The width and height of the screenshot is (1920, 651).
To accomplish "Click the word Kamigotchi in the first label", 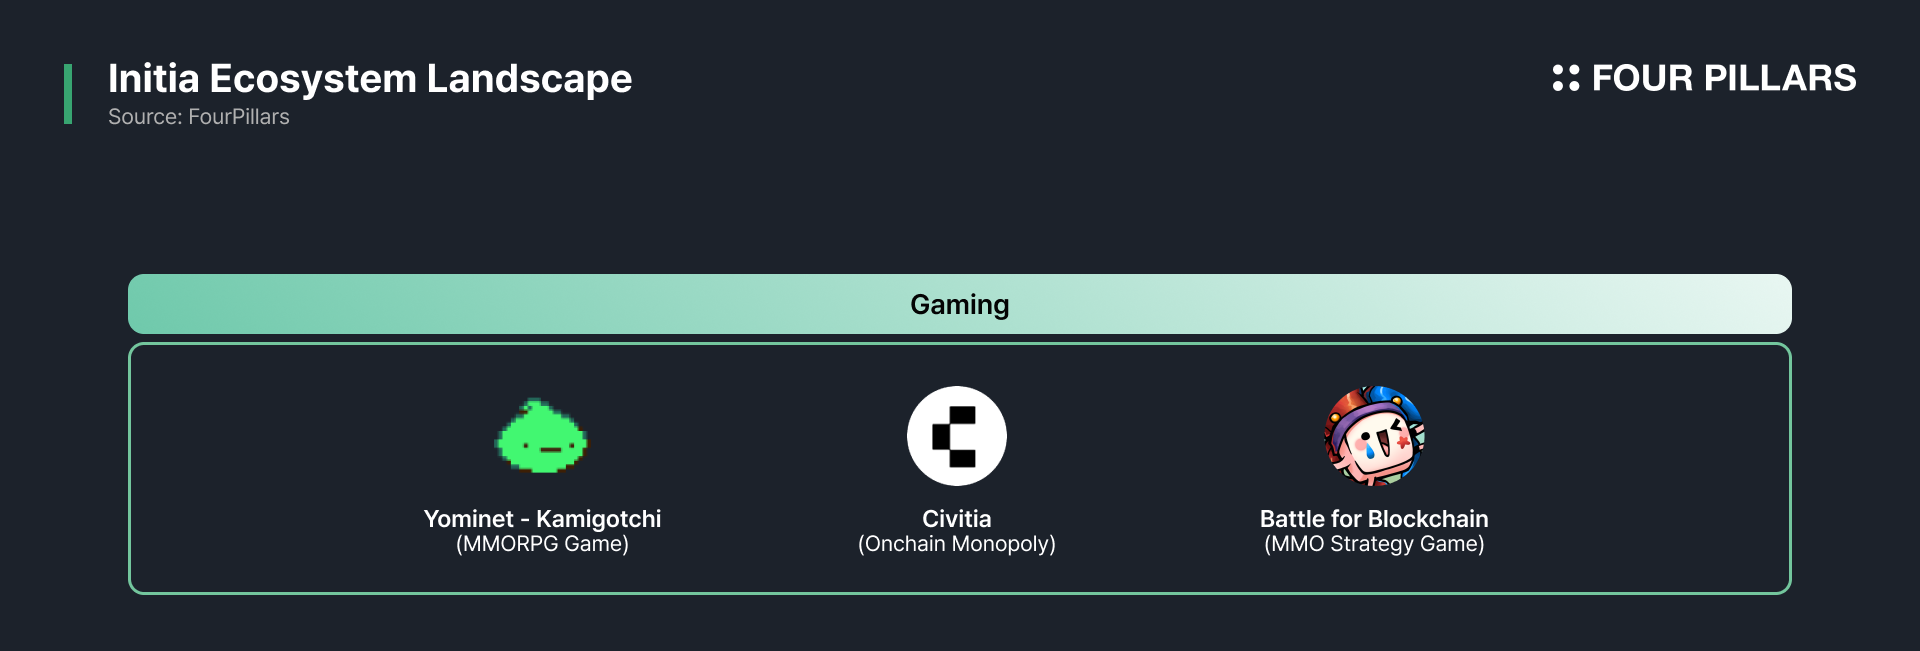I will pyautogui.click(x=599, y=519).
